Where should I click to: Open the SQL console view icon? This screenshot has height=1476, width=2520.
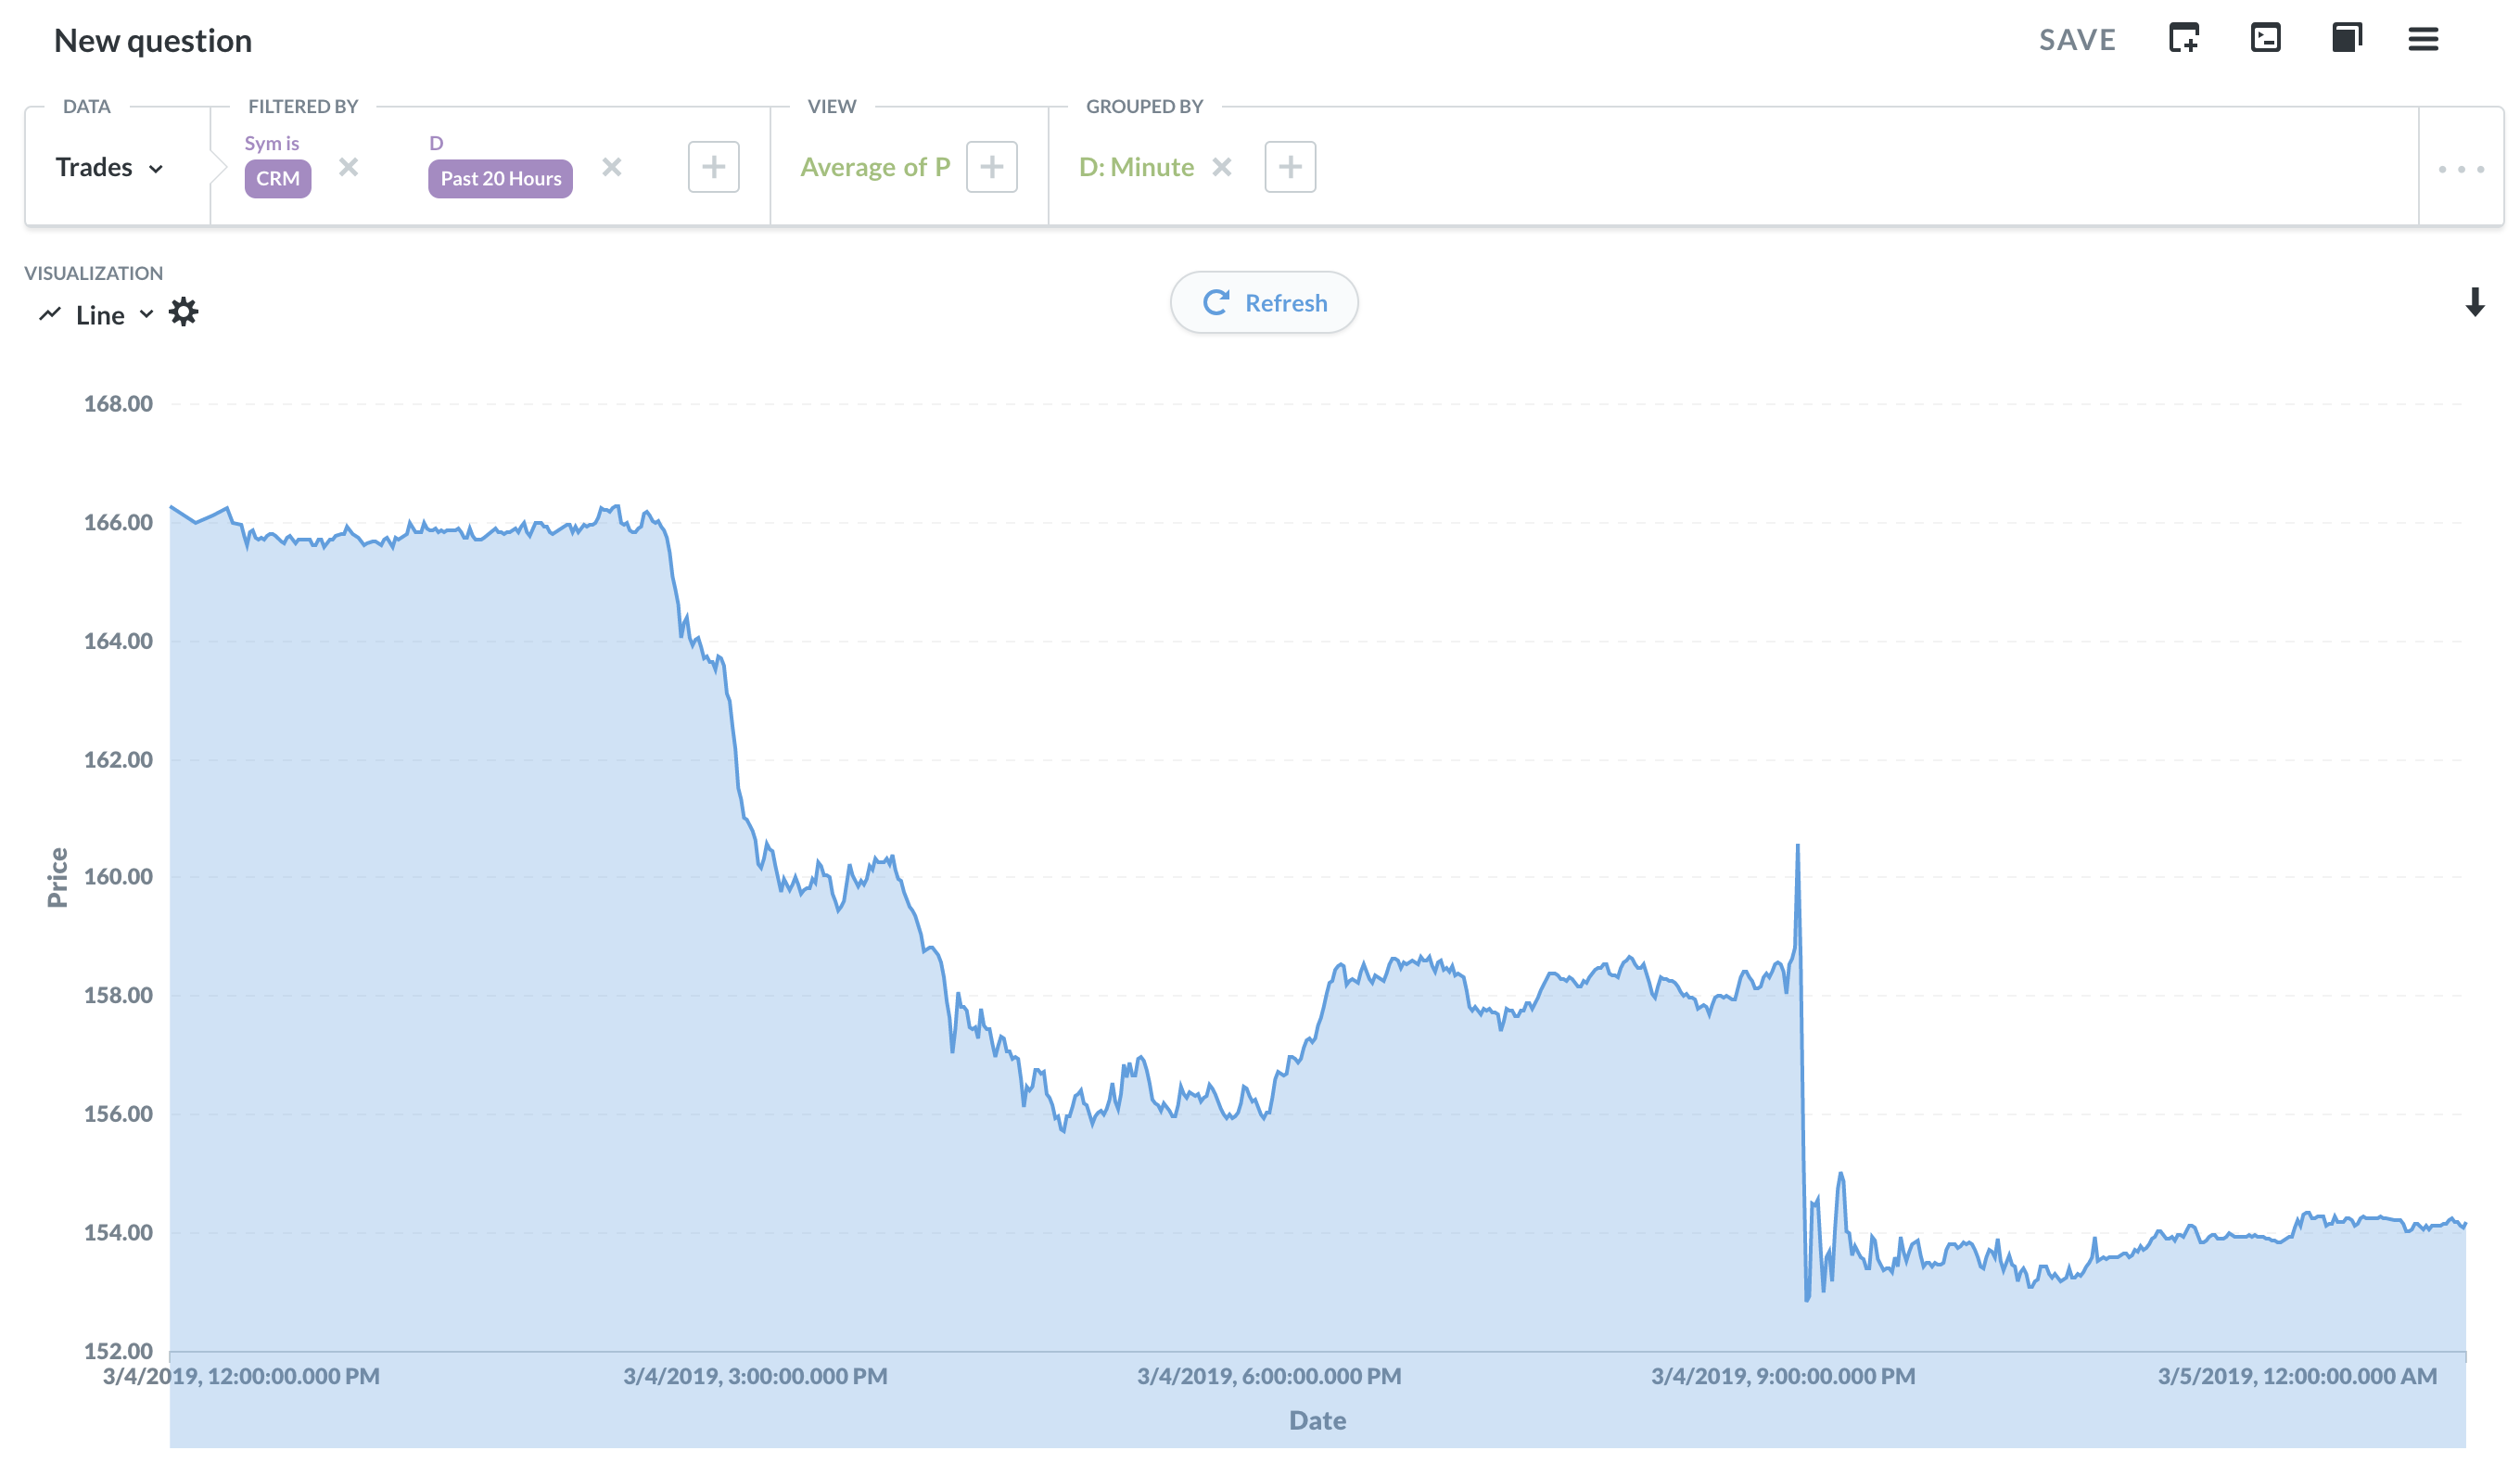pos(2265,38)
